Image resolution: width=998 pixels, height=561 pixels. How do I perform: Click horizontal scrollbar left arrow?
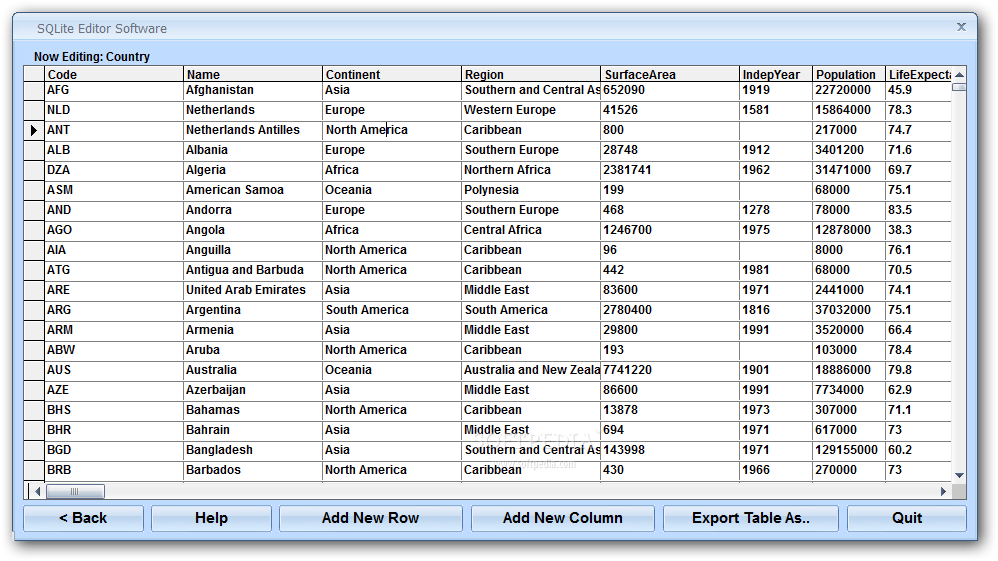(38, 491)
